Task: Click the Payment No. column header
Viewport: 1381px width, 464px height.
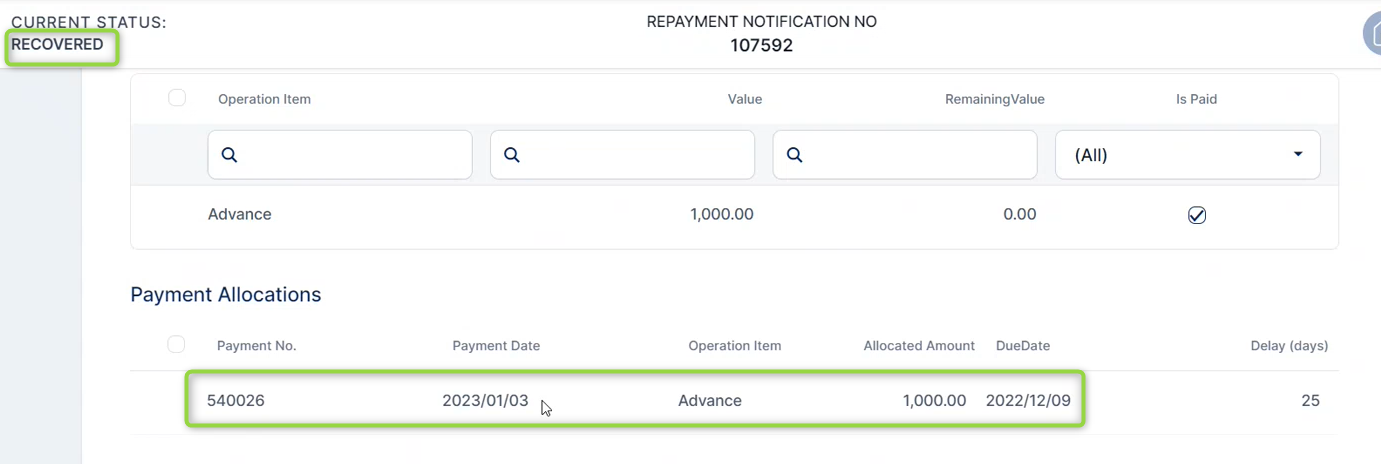Action: [257, 346]
